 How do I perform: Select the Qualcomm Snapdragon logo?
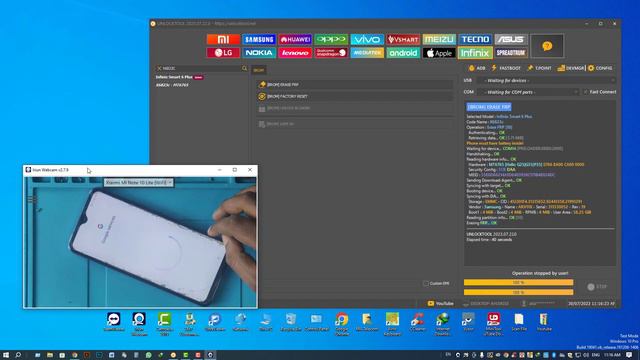pyautogui.click(x=331, y=53)
